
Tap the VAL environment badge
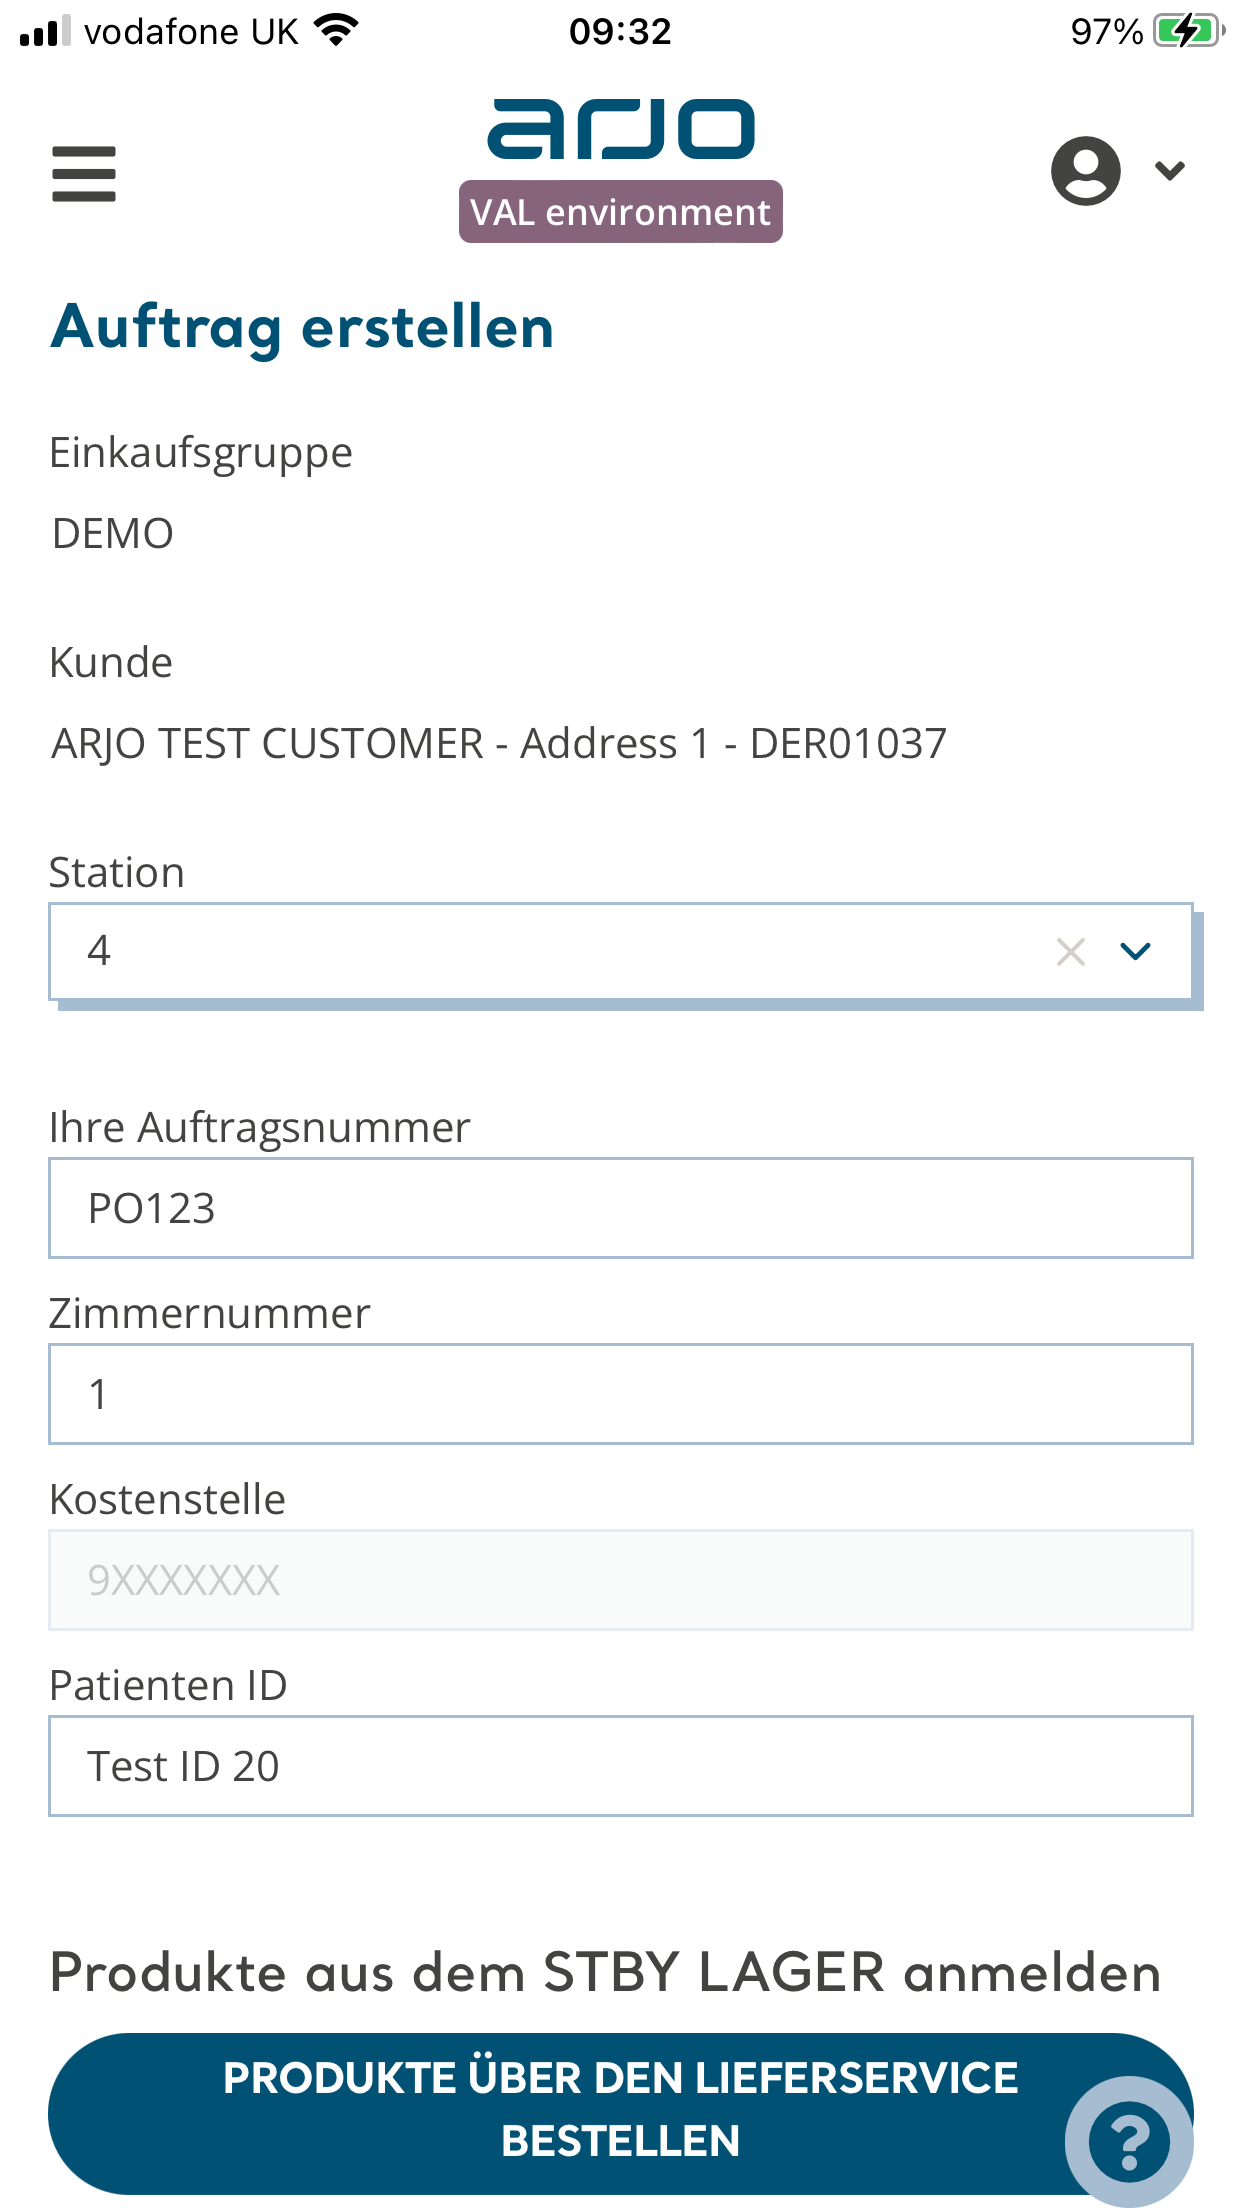point(621,212)
